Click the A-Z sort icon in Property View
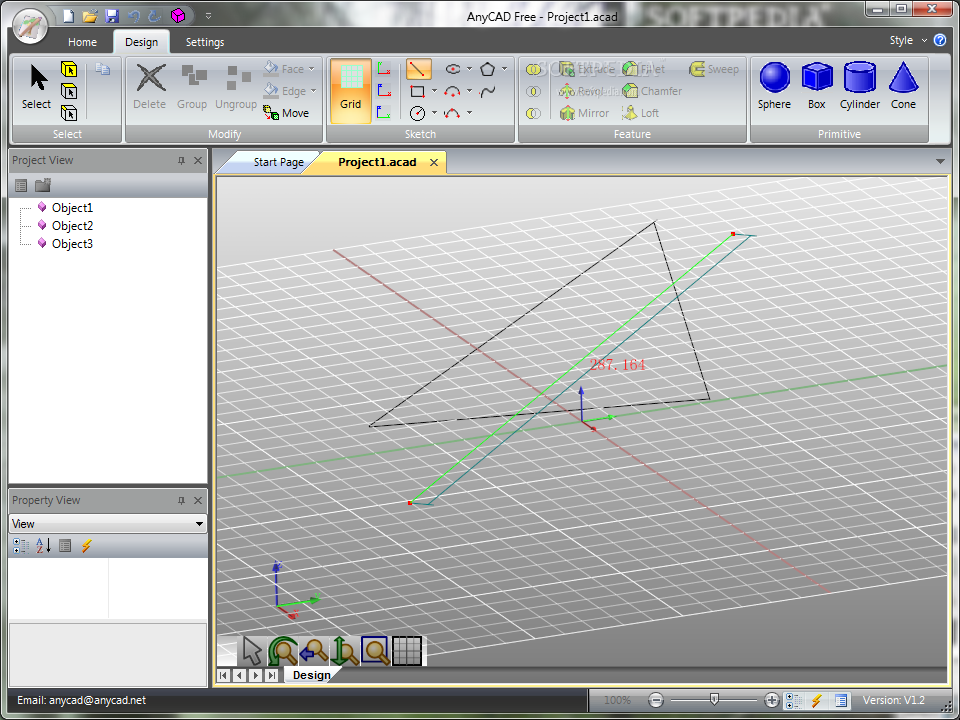Image resolution: width=960 pixels, height=720 pixels. (x=43, y=546)
